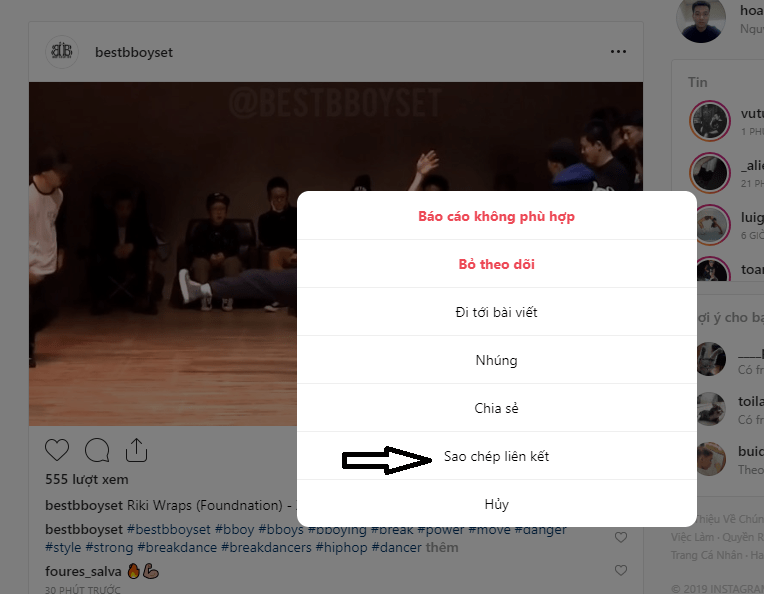Click 'Sao chép liên kết' to copy link
Viewport: 764px width, 594px height.
(497, 456)
